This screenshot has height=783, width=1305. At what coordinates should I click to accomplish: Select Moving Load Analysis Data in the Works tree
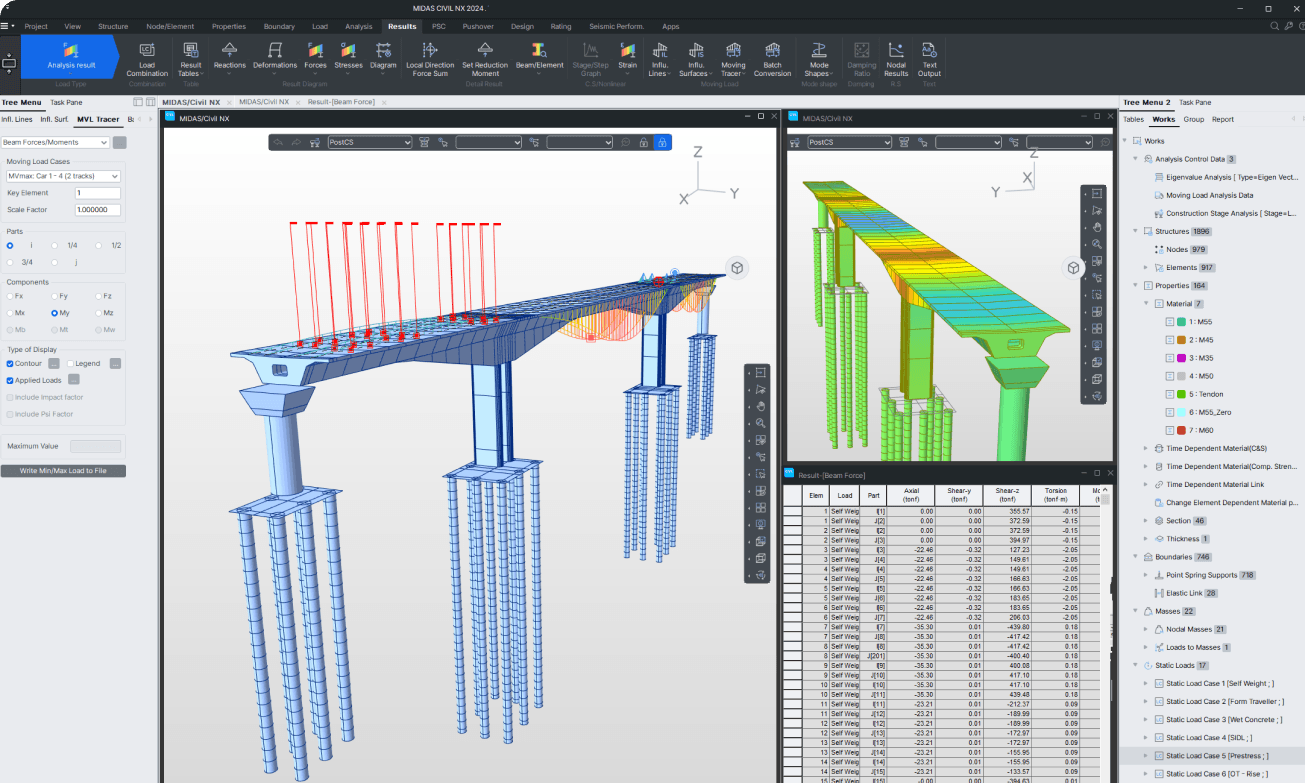pyautogui.click(x=1209, y=195)
